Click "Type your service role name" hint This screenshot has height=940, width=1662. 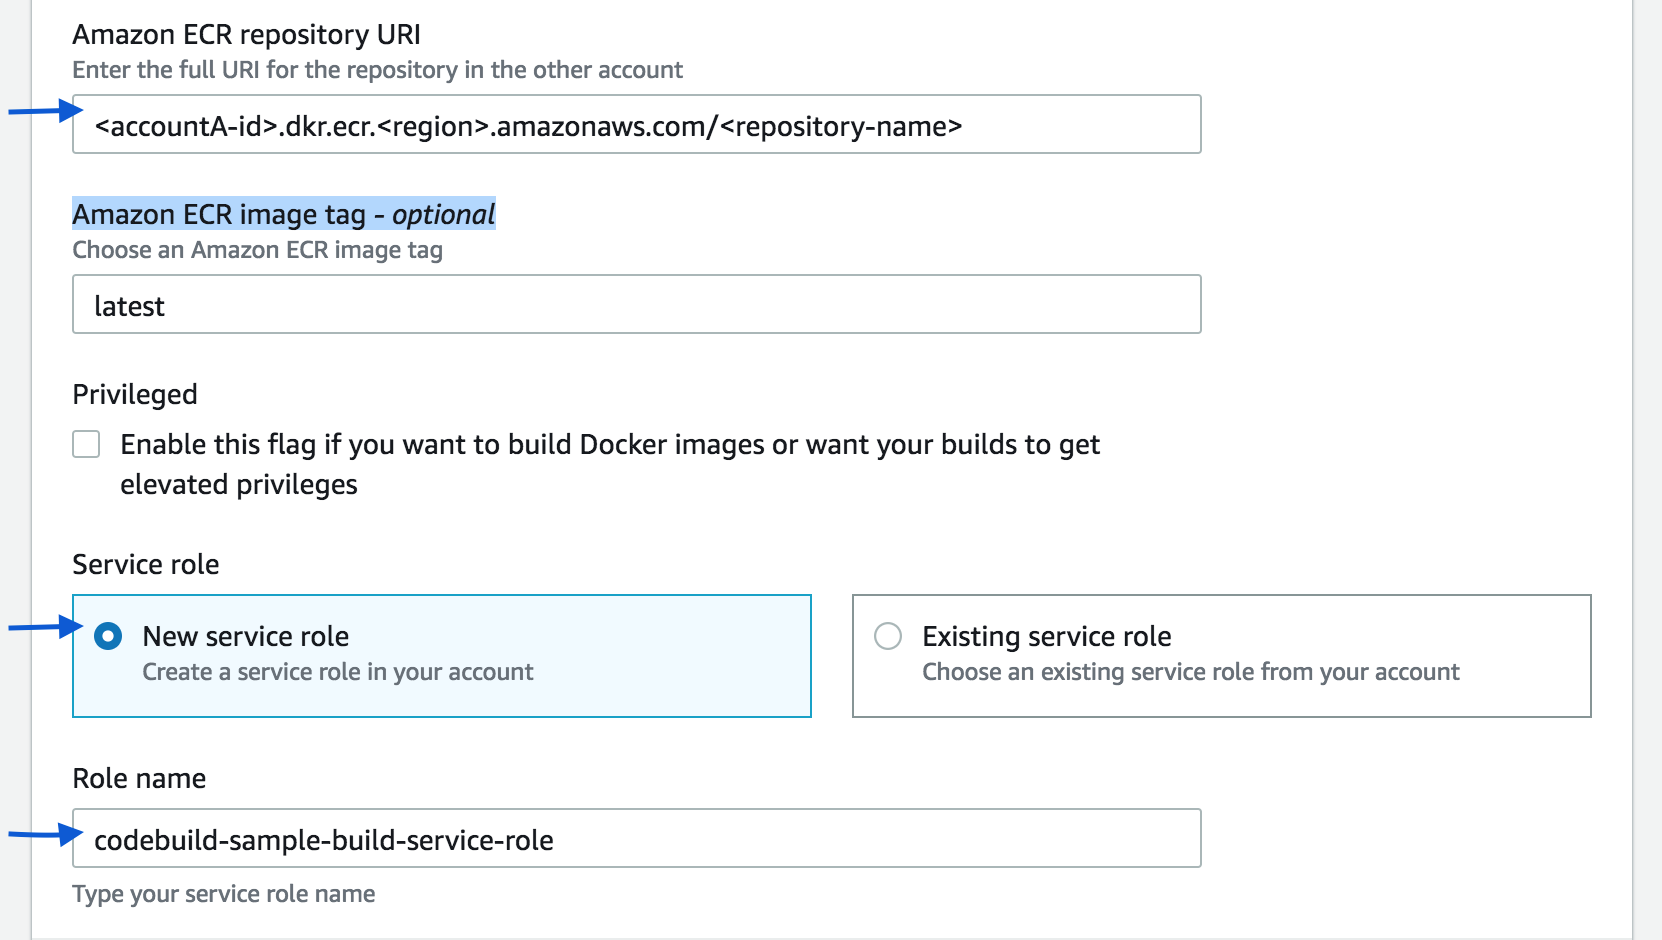pos(223,894)
